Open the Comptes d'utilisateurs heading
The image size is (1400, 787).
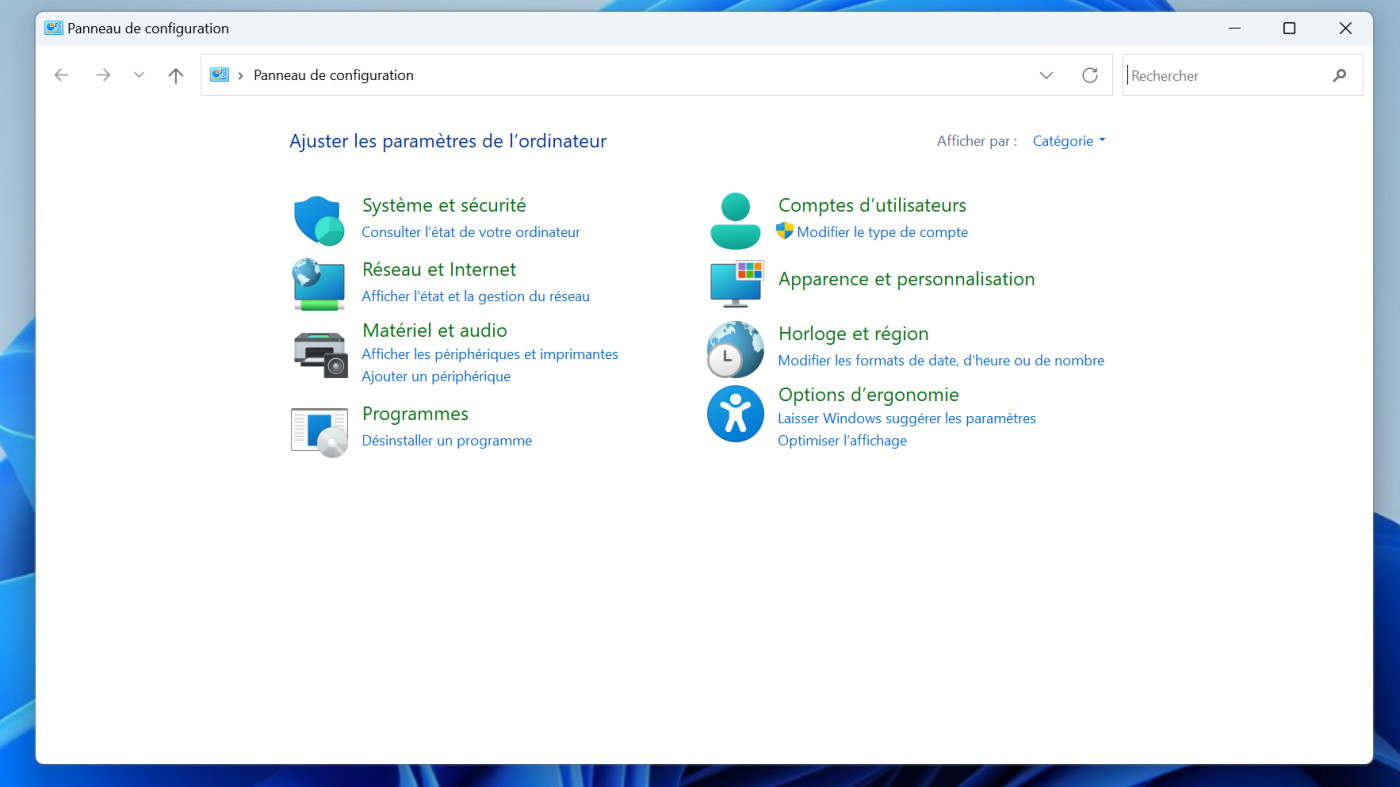click(x=872, y=205)
